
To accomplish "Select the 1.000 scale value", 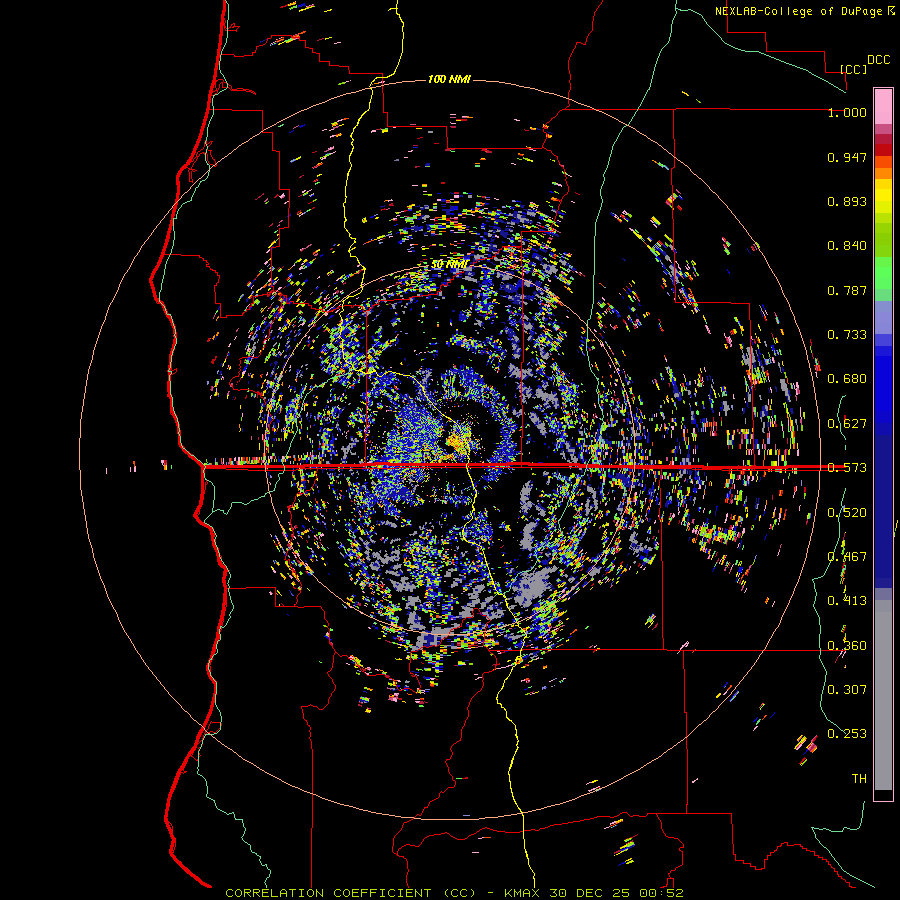I will pos(847,112).
